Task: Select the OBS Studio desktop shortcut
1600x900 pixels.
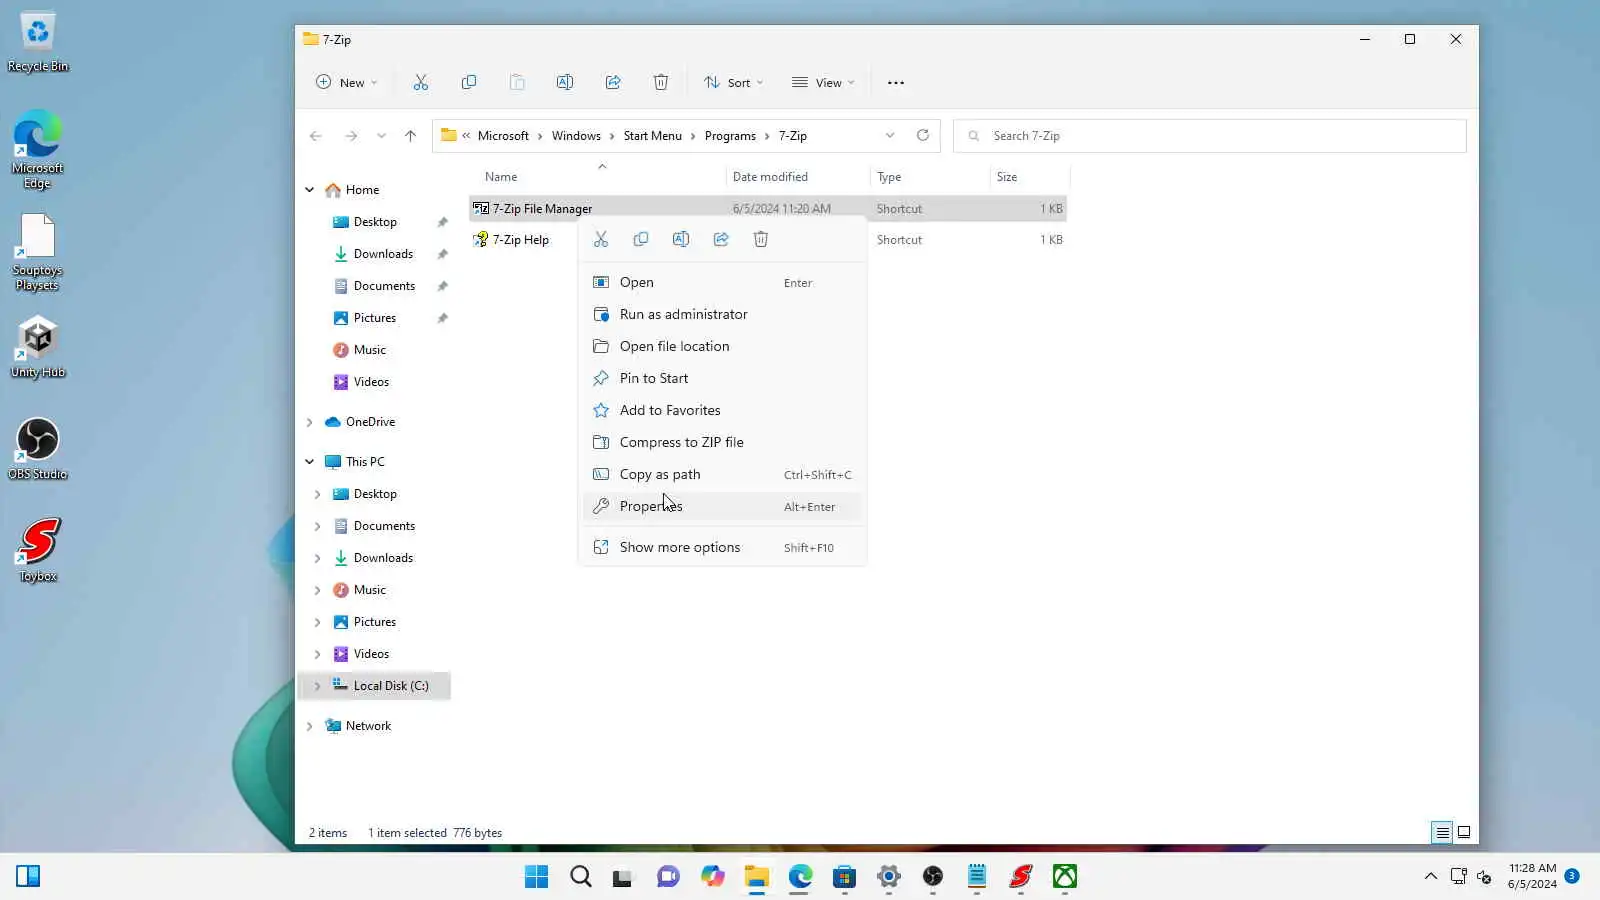Action: tap(38, 449)
